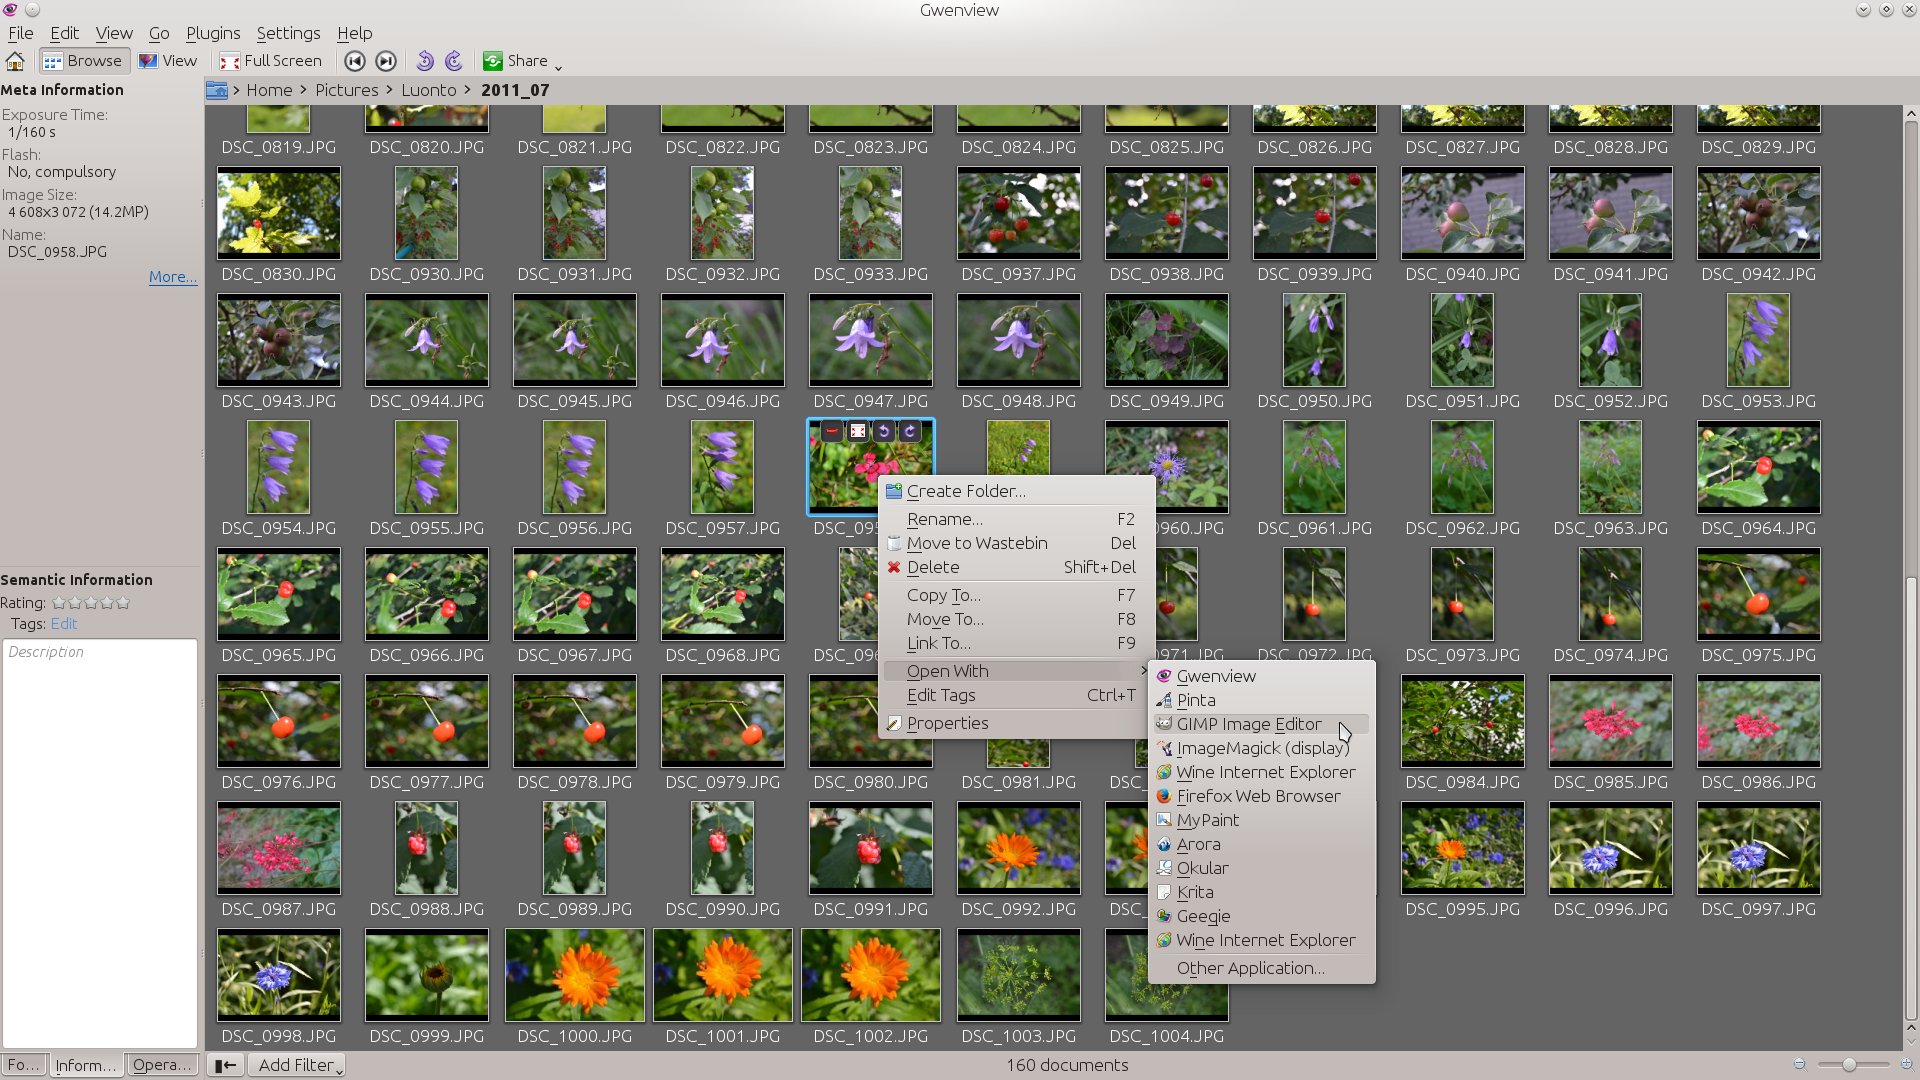Click Edit link next to Tags
This screenshot has height=1080, width=1920.
pos(64,624)
